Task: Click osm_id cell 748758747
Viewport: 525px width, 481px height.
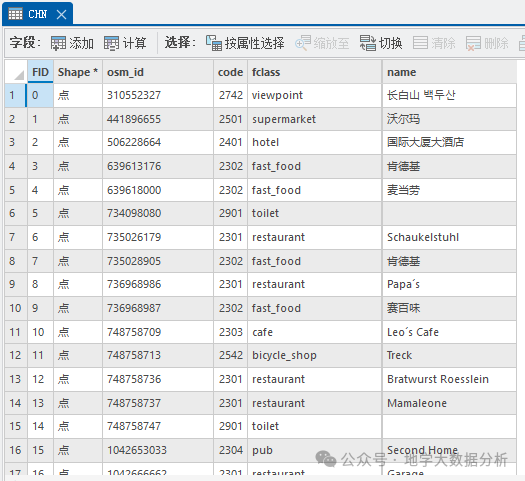Action: coord(158,426)
